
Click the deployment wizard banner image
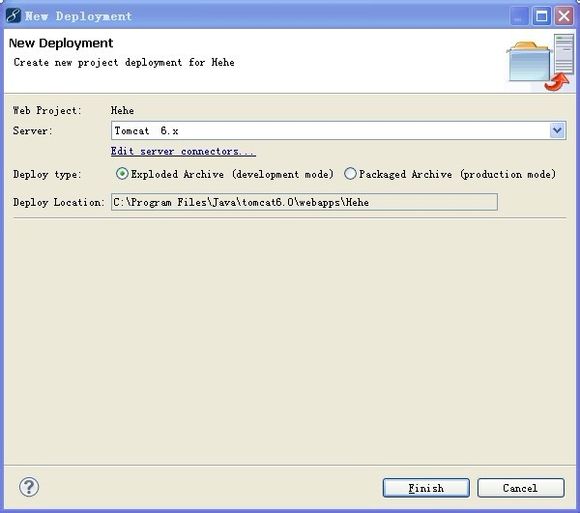coord(540,62)
